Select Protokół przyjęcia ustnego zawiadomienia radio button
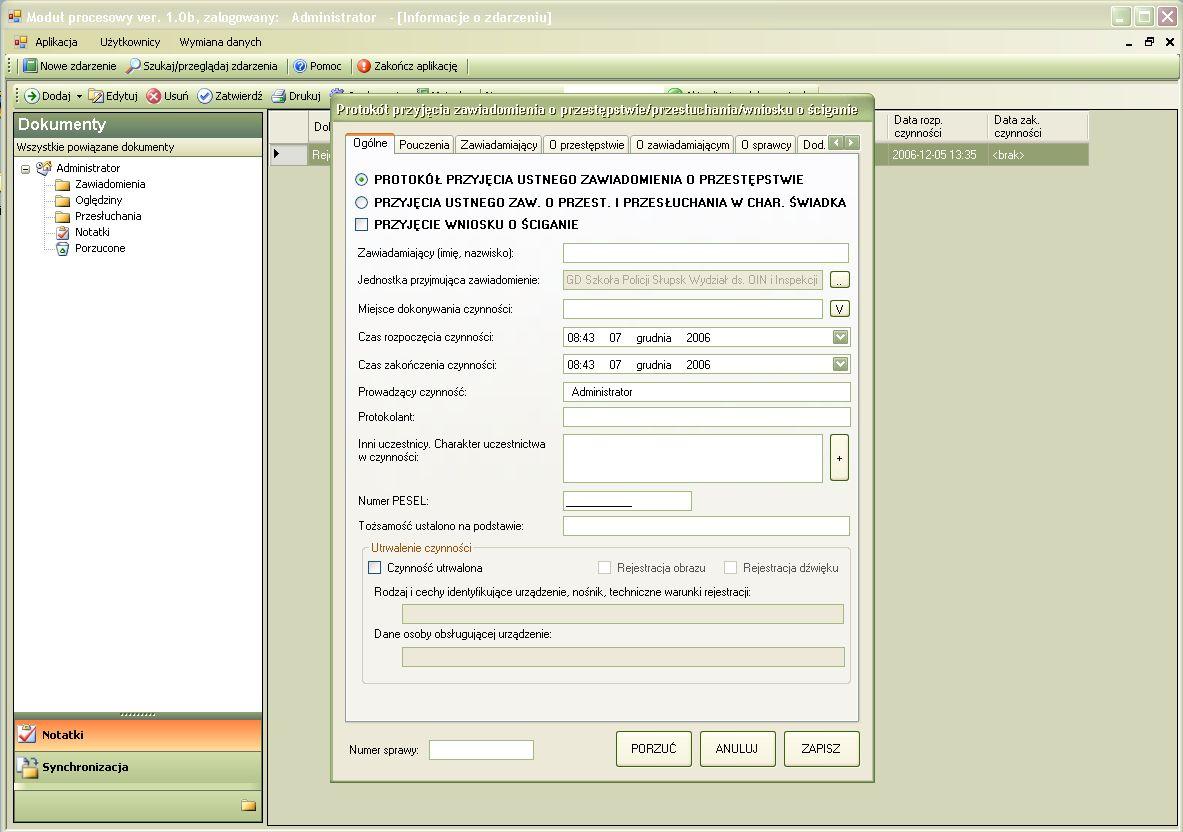The image size is (1183, 832). 361,180
